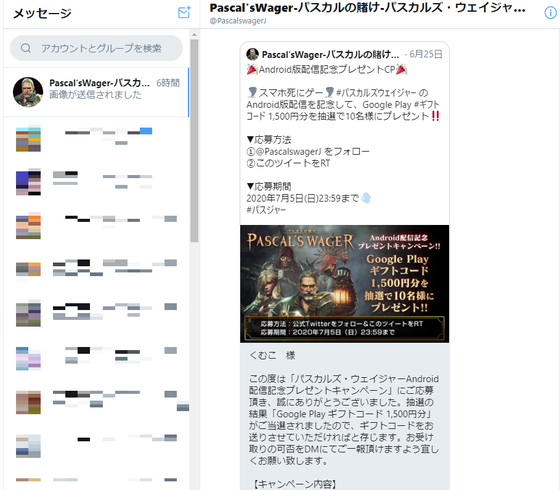560x490 pixels.
Task: Click the 2020年7月5日(日)23:59まで text
Action: [x=302, y=198]
